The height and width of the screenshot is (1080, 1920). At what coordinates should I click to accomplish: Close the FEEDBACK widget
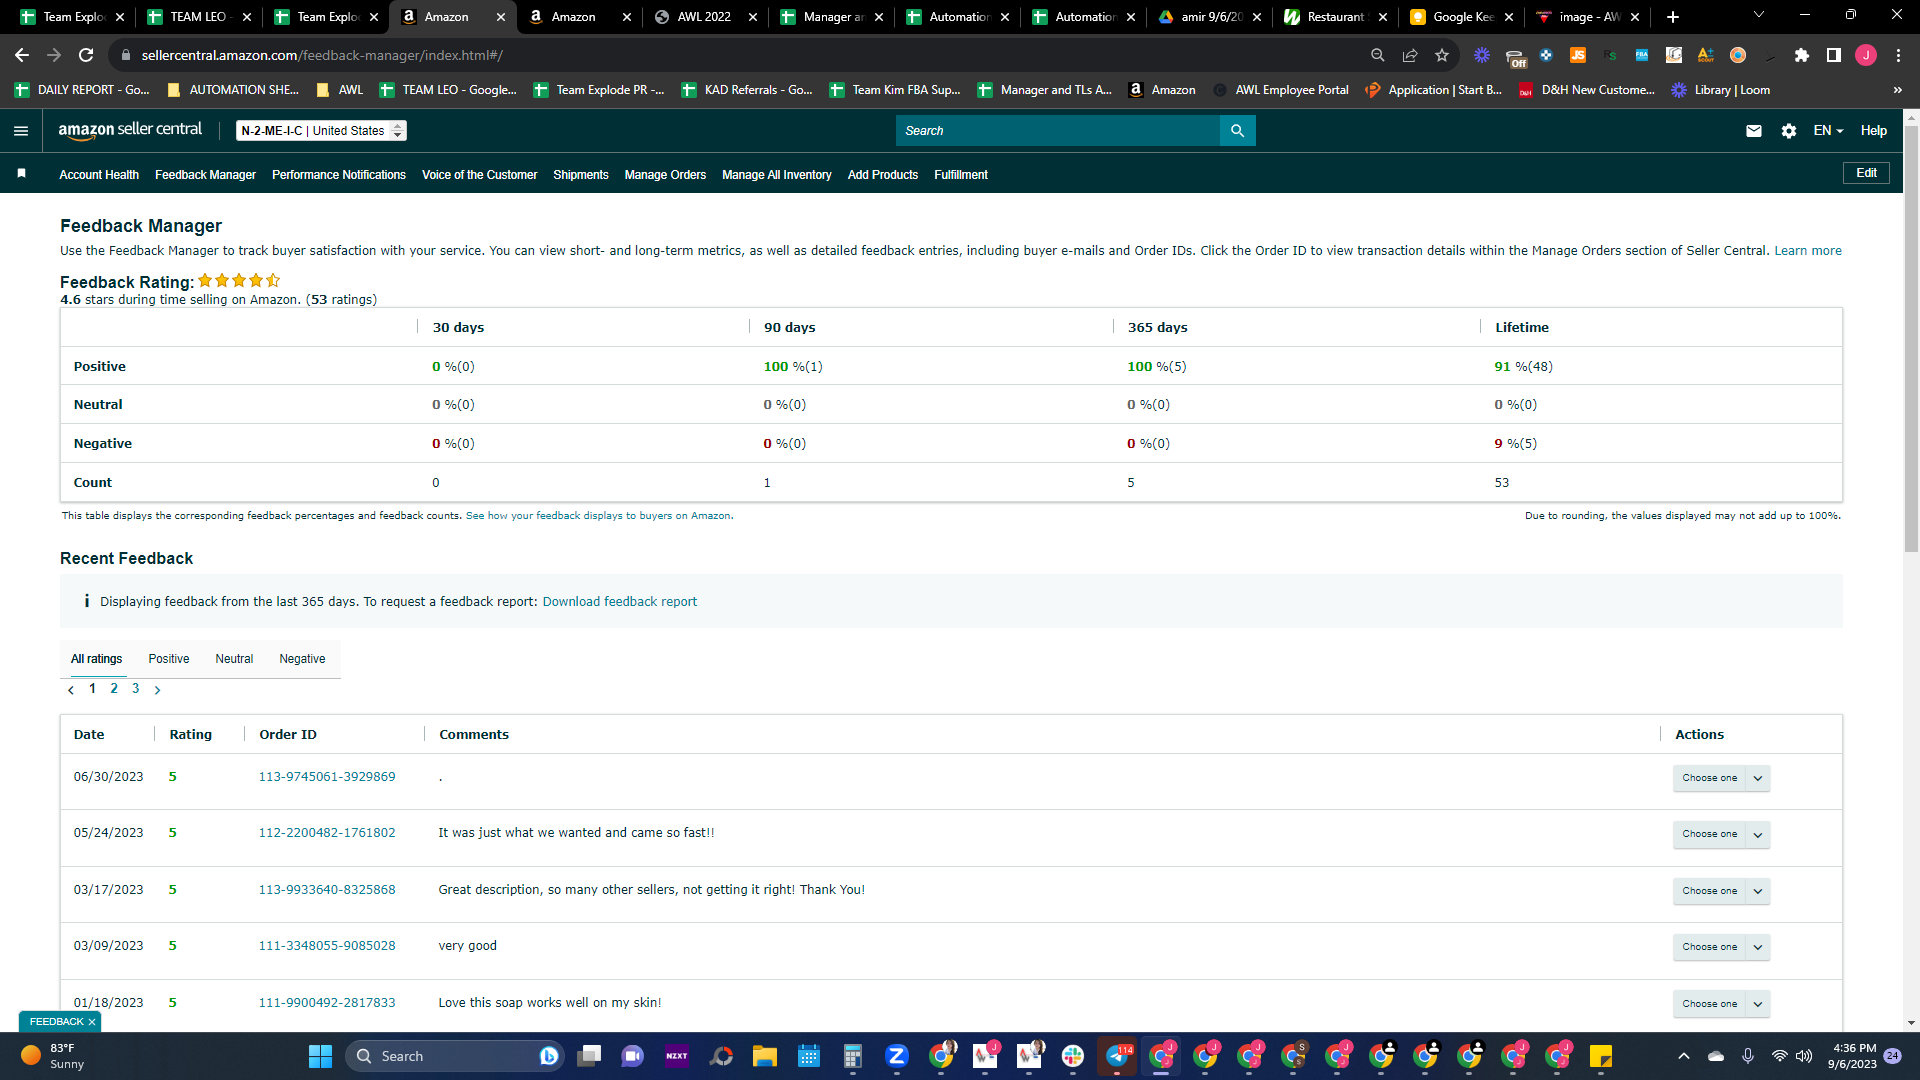click(92, 1022)
